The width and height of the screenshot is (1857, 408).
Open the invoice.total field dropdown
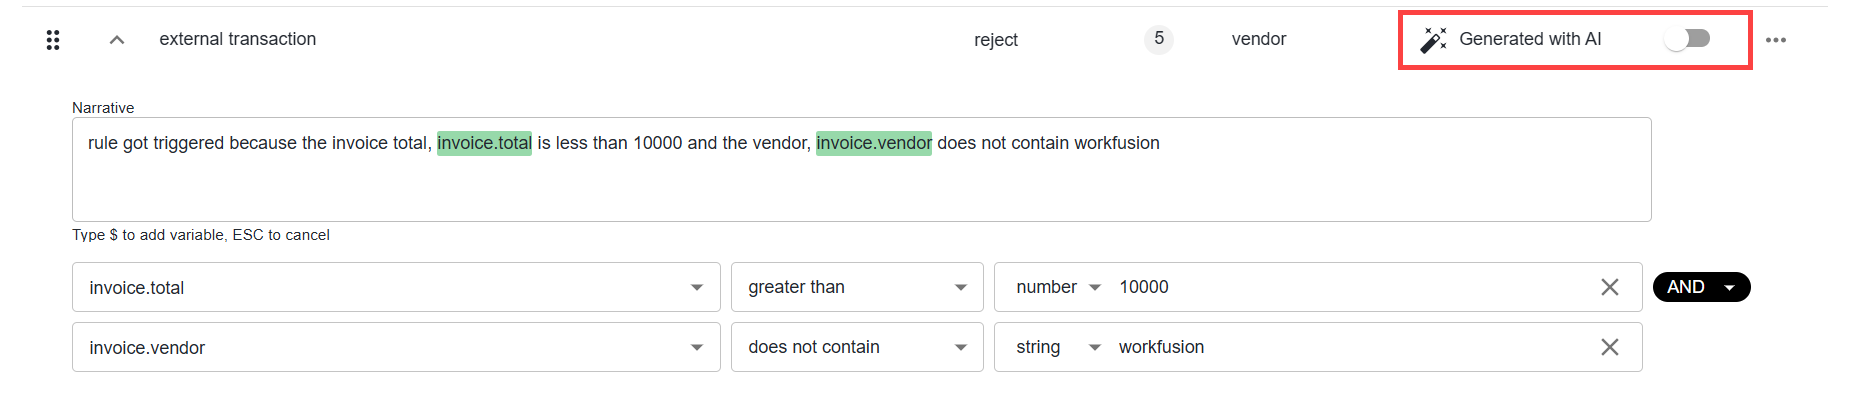tap(396, 288)
